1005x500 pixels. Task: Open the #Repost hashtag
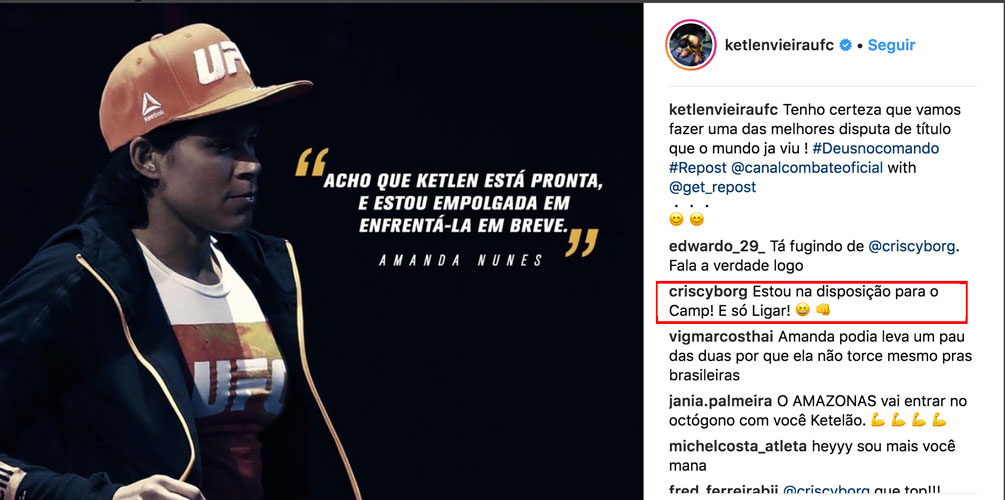[x=697, y=168]
